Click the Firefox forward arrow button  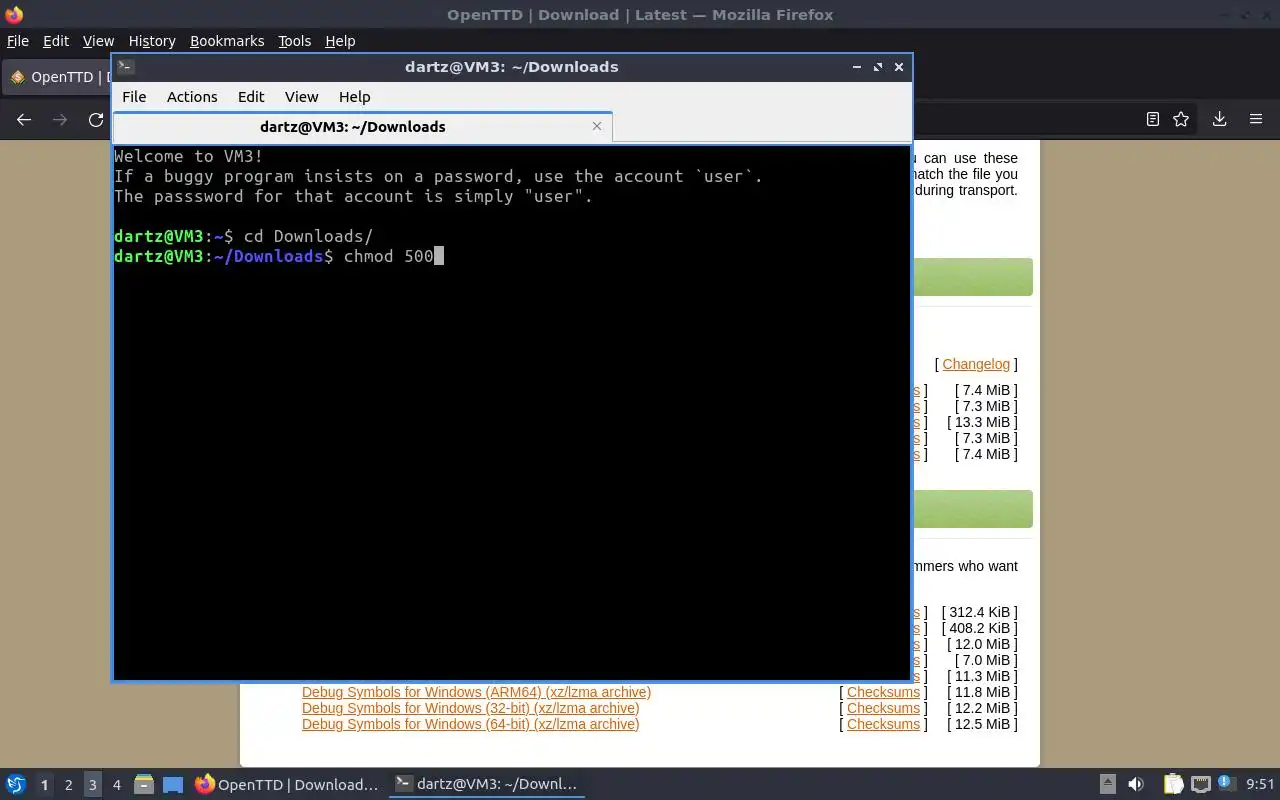pos(60,119)
